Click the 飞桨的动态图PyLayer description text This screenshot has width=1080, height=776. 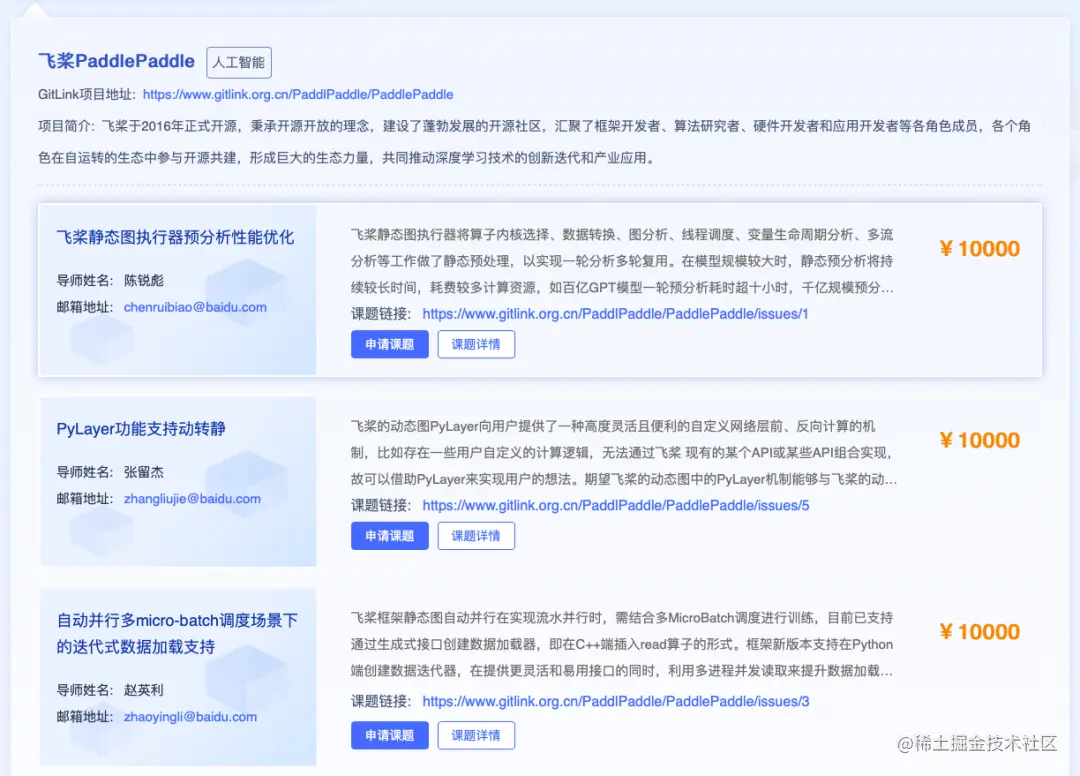click(x=624, y=452)
